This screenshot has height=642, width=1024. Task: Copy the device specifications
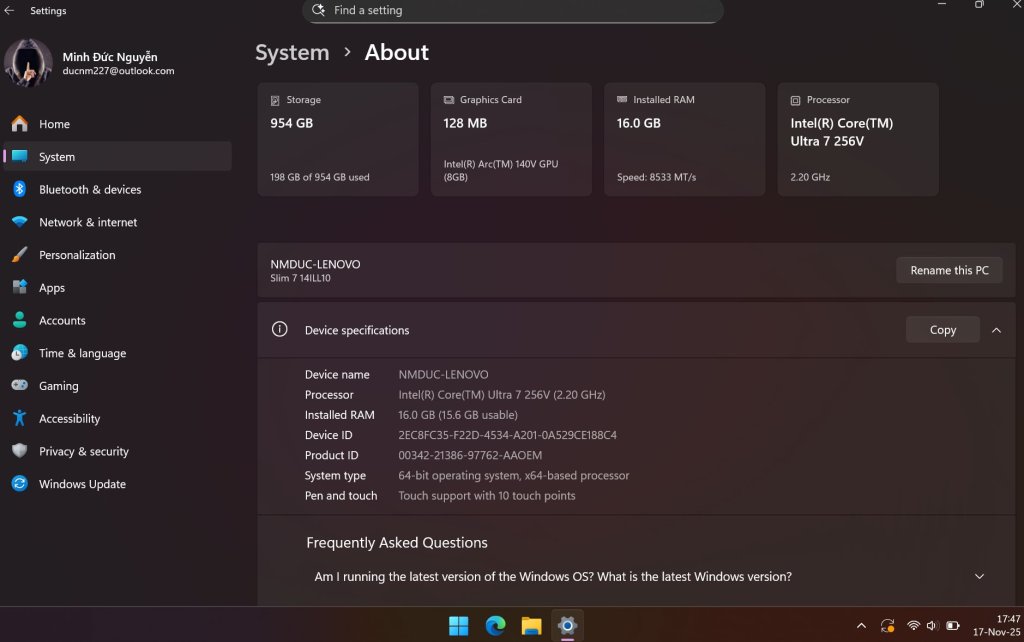[942, 330]
